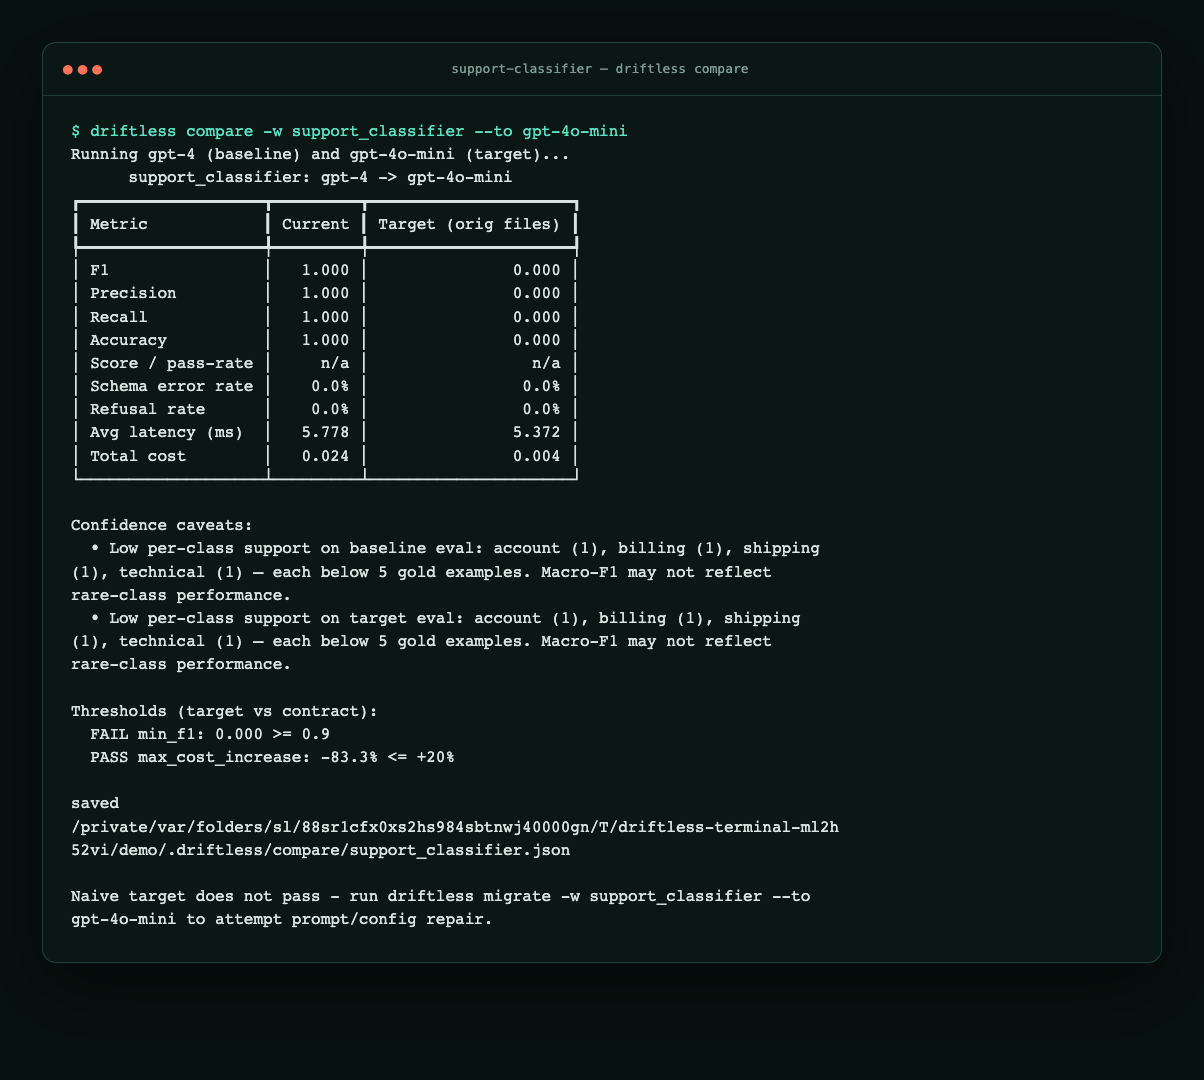
Task: Click the 'Recall' metric row label
Action: [x=119, y=317]
